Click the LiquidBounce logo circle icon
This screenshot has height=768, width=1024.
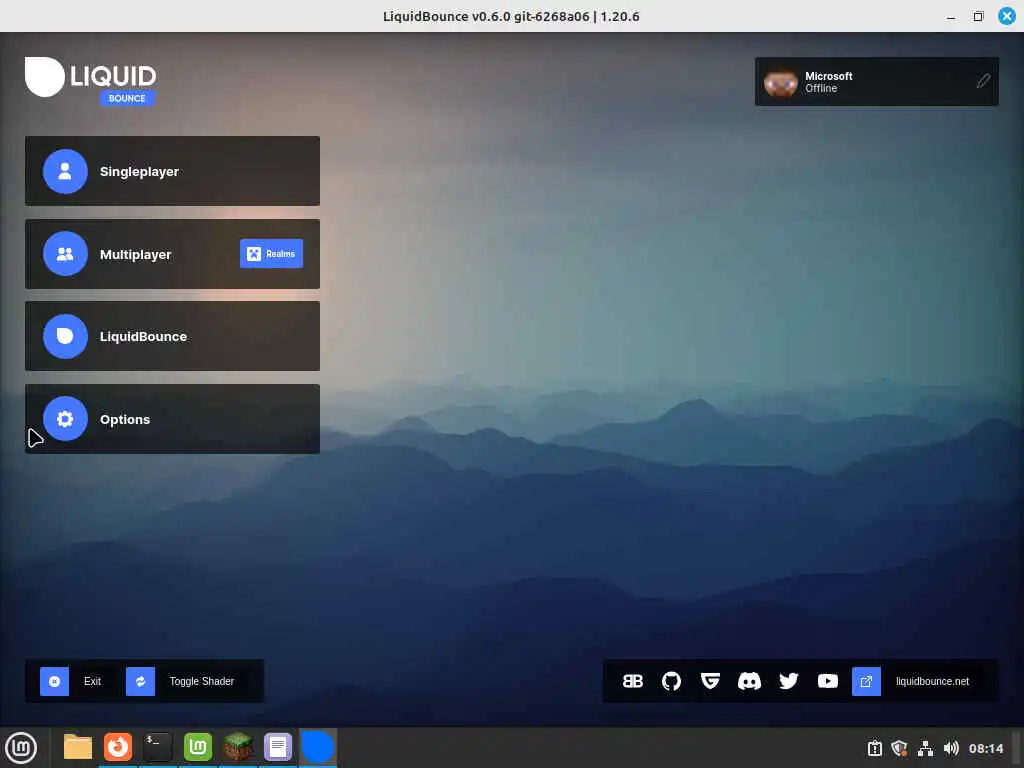coord(65,336)
